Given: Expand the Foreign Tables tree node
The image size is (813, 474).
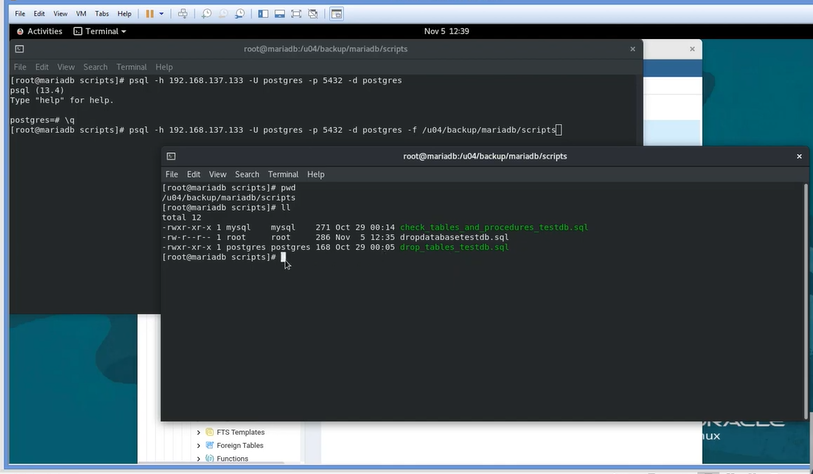Looking at the screenshot, I should tap(198, 445).
